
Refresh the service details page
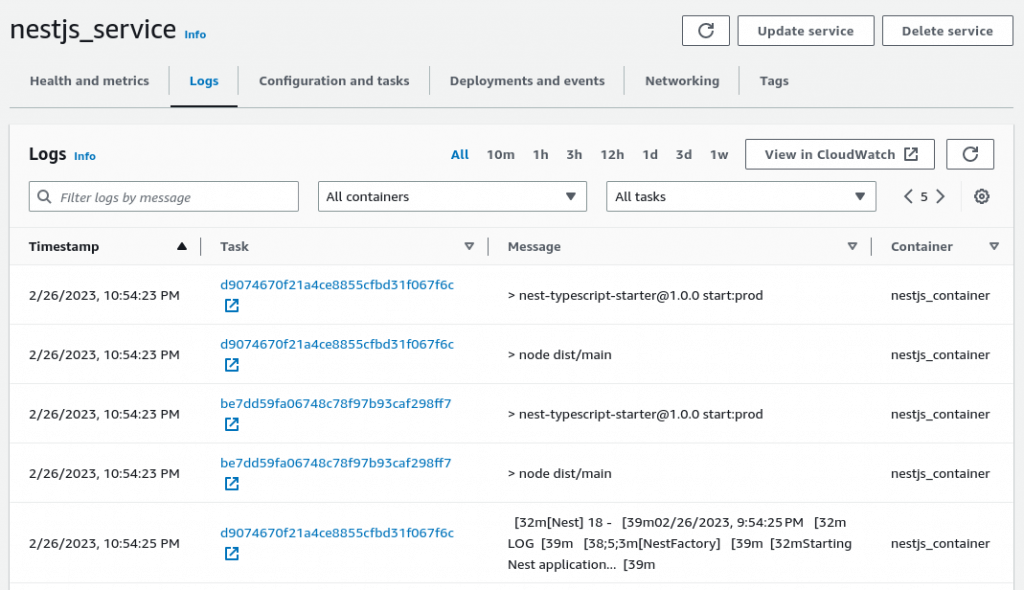pyautogui.click(x=706, y=30)
